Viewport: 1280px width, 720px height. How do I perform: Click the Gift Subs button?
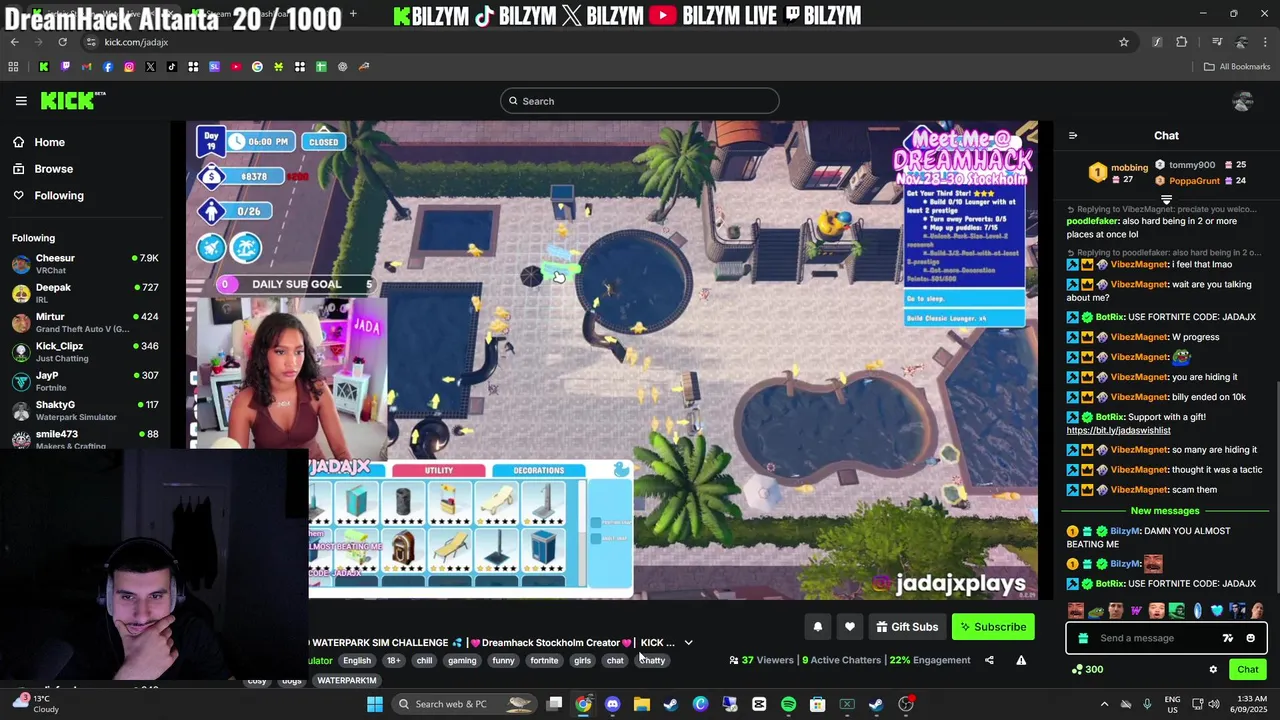[x=907, y=627]
